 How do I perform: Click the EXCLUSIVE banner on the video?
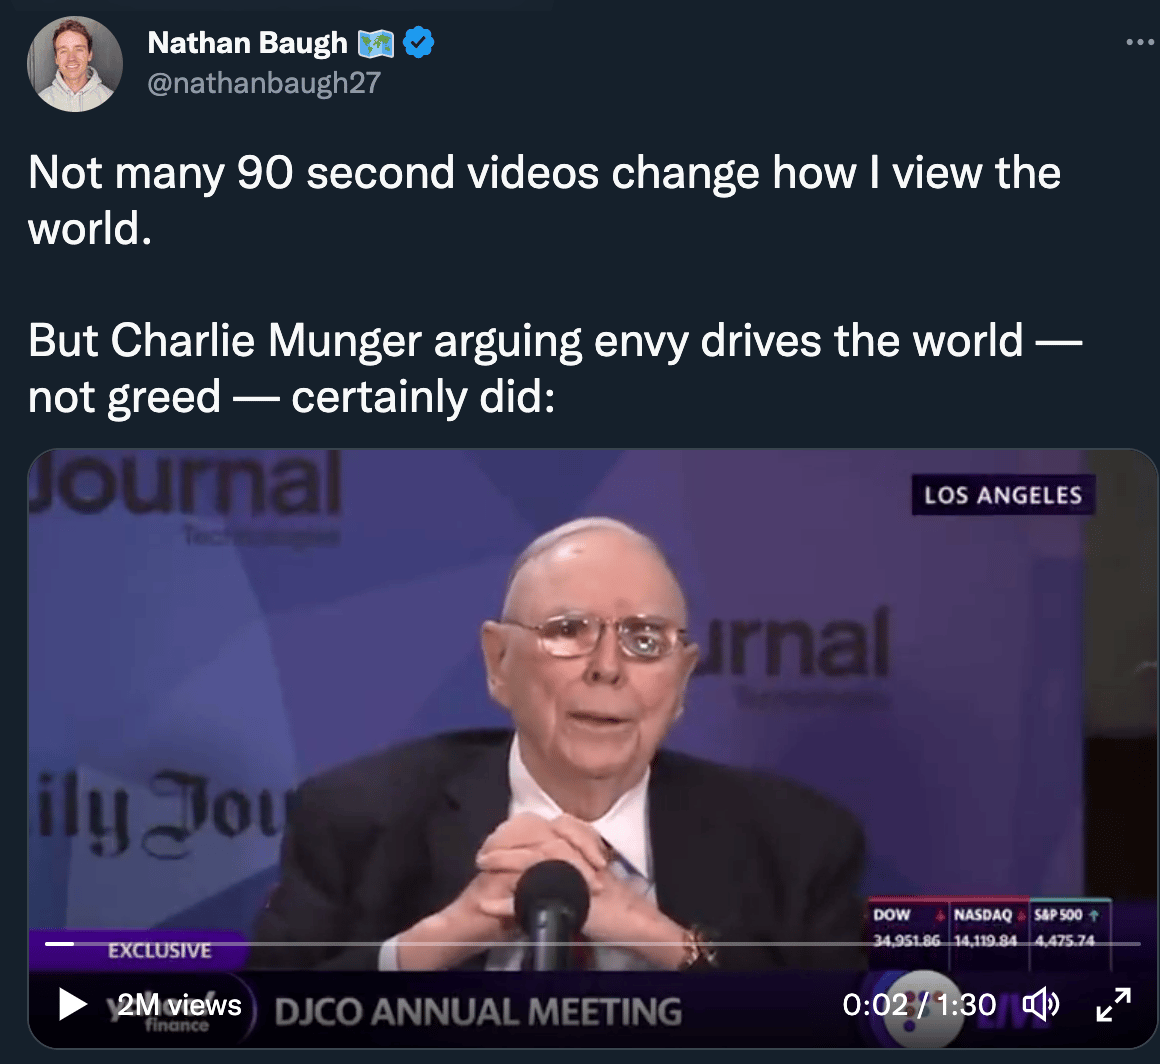pos(159,950)
